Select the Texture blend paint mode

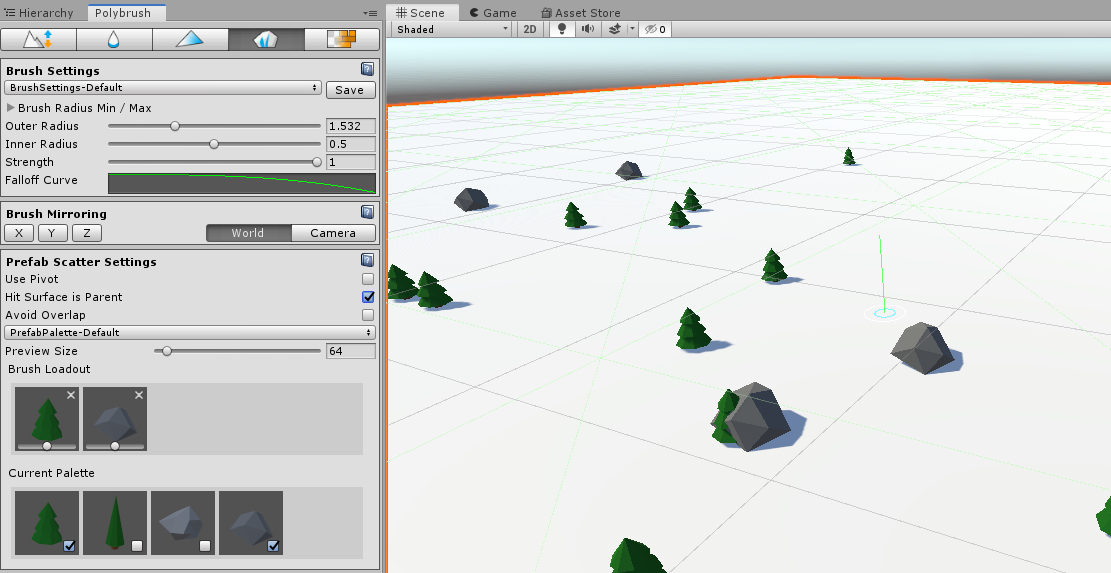tap(342, 40)
